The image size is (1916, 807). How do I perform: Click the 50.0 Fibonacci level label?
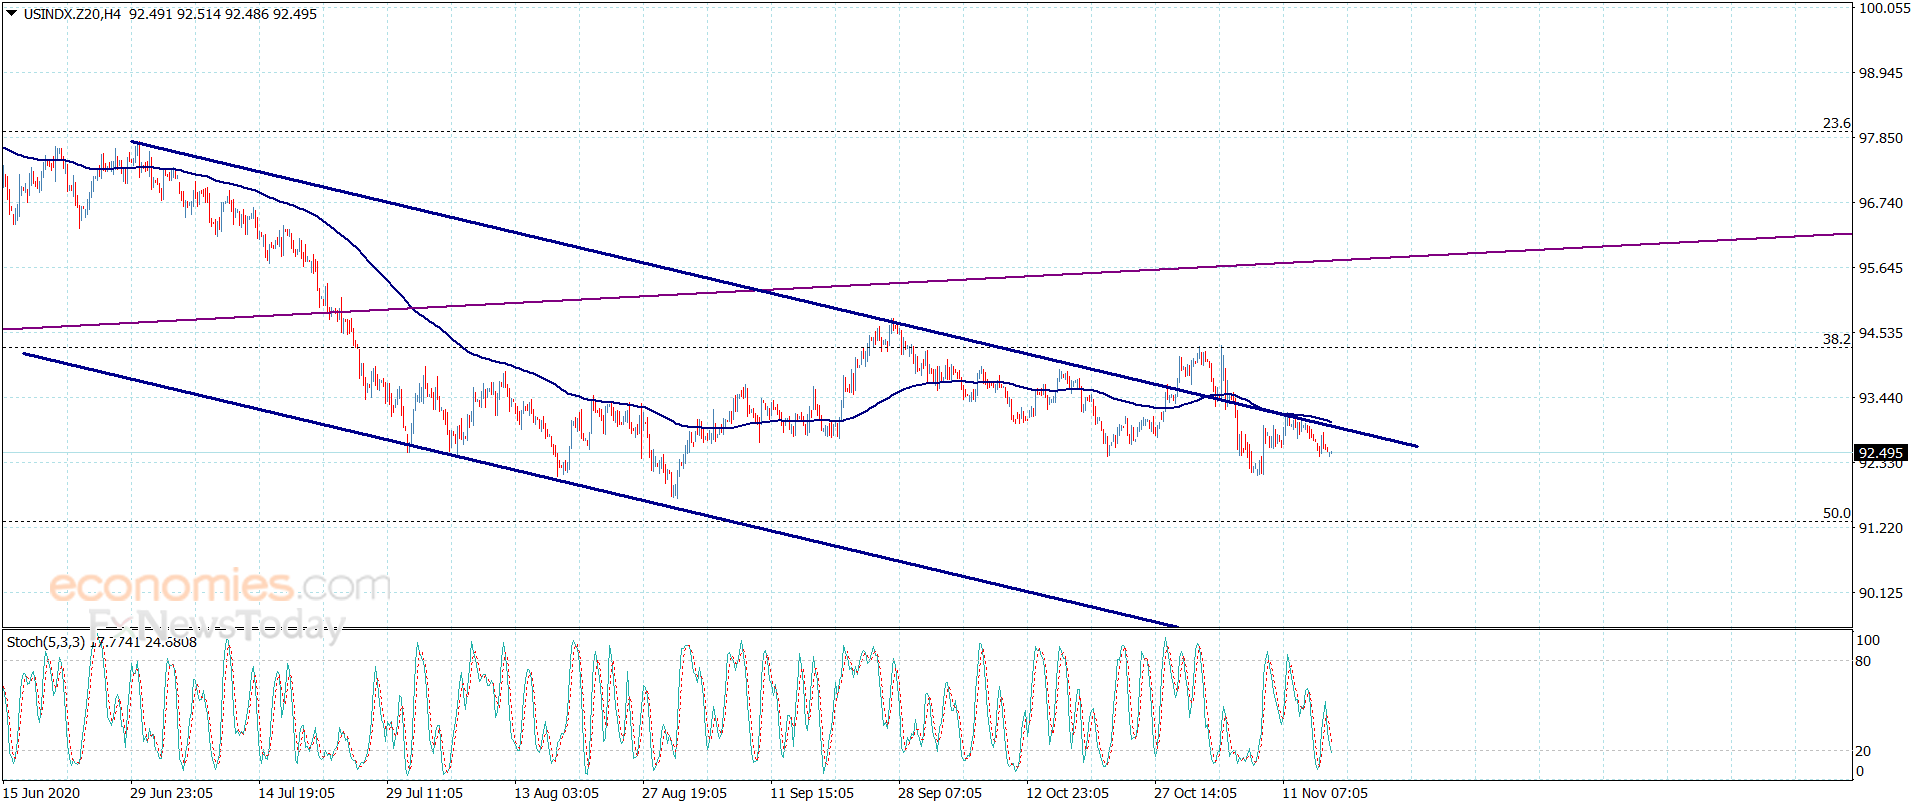point(1836,513)
